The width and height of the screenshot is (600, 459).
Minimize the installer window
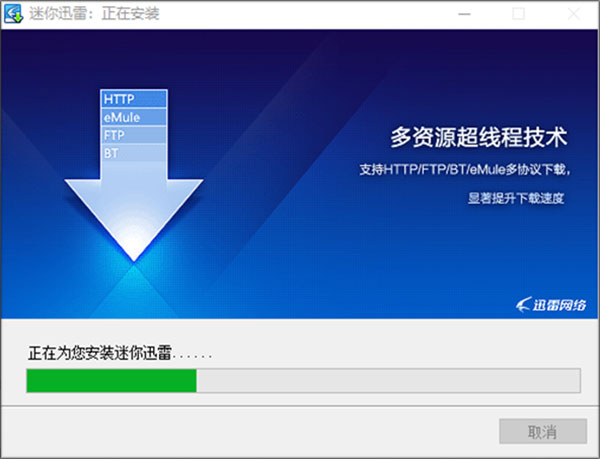click(x=465, y=14)
